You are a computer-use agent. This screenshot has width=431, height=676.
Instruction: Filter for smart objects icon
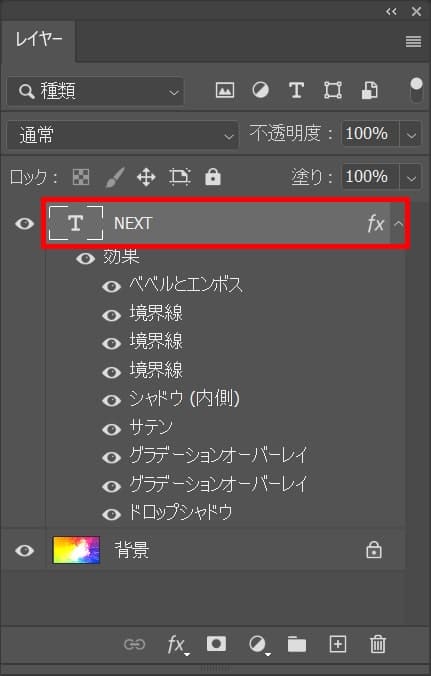[x=369, y=91]
